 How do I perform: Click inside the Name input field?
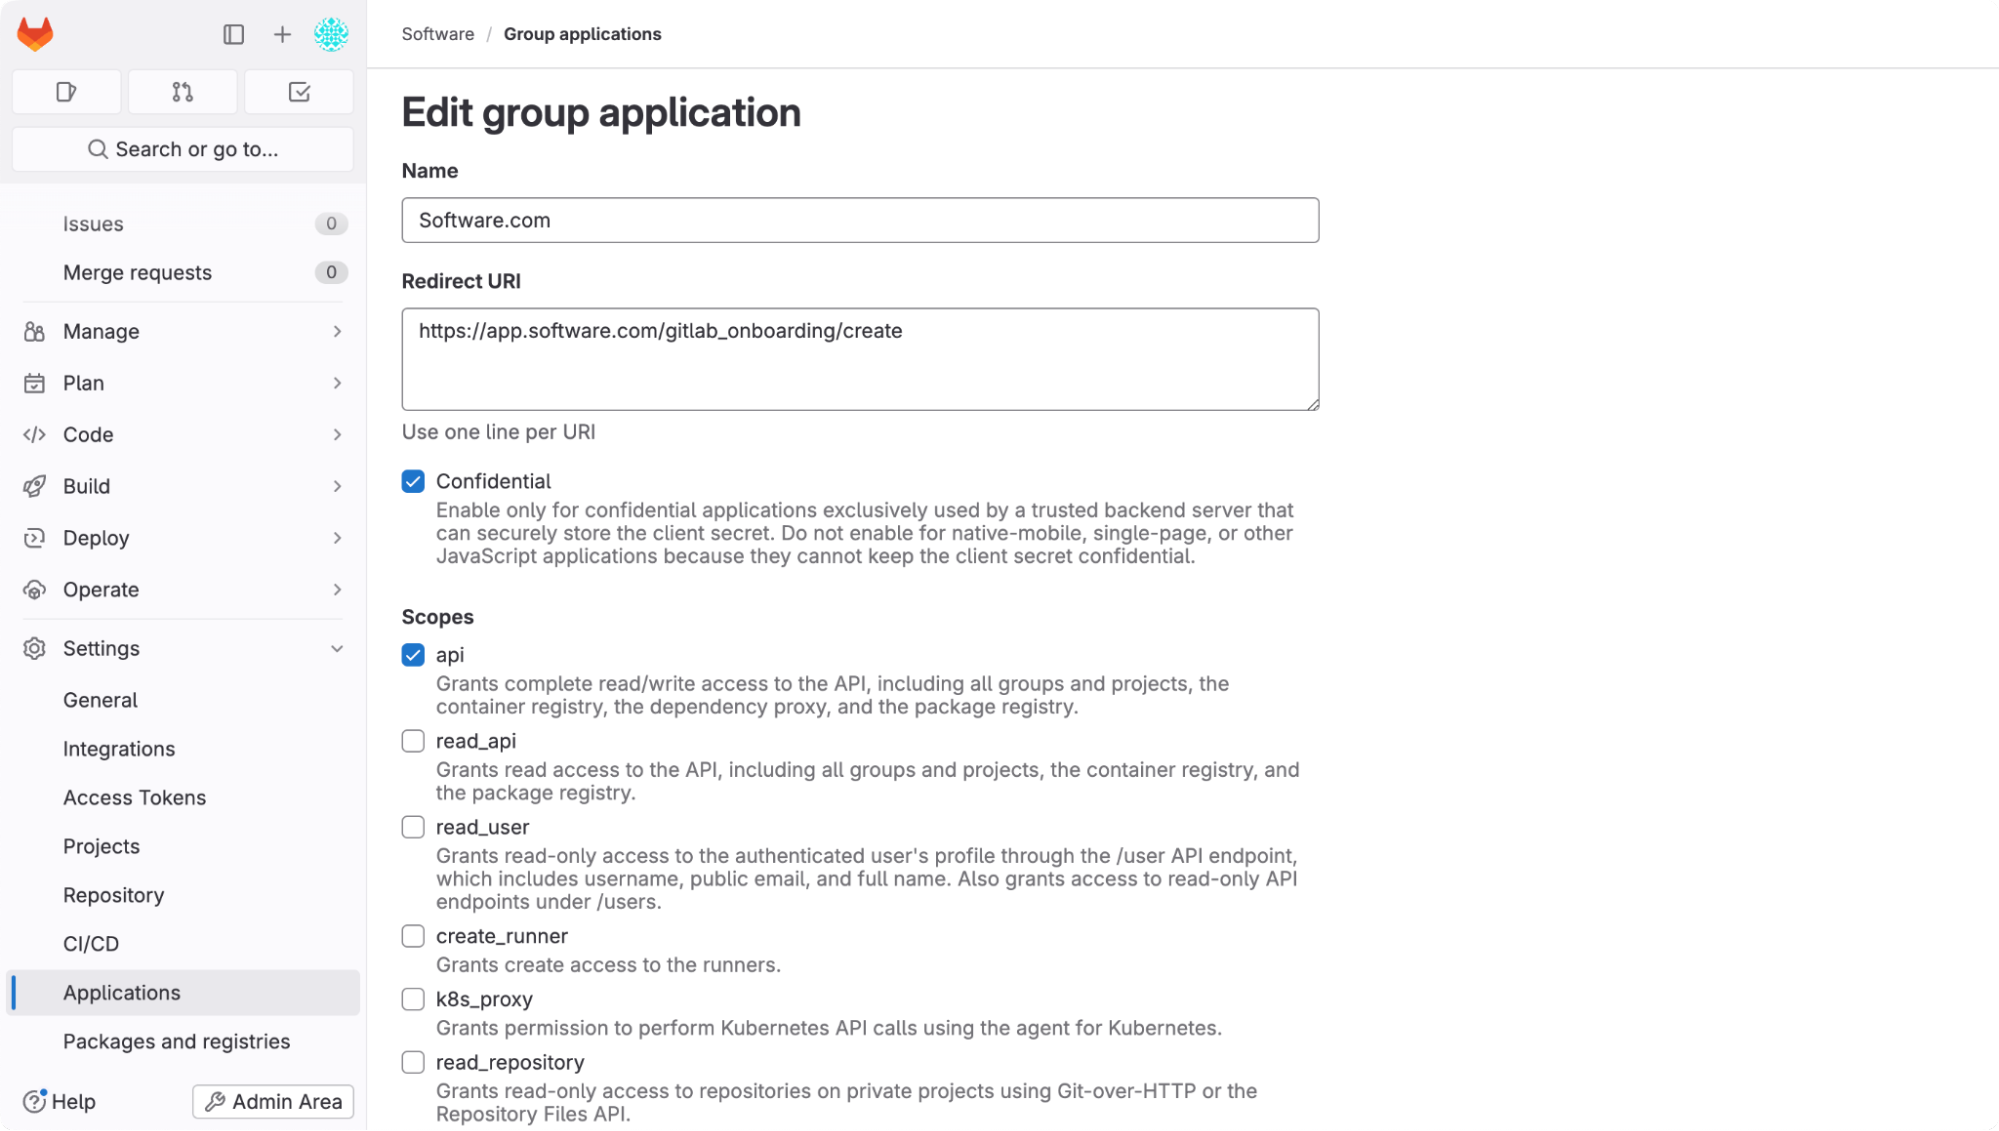click(x=860, y=220)
